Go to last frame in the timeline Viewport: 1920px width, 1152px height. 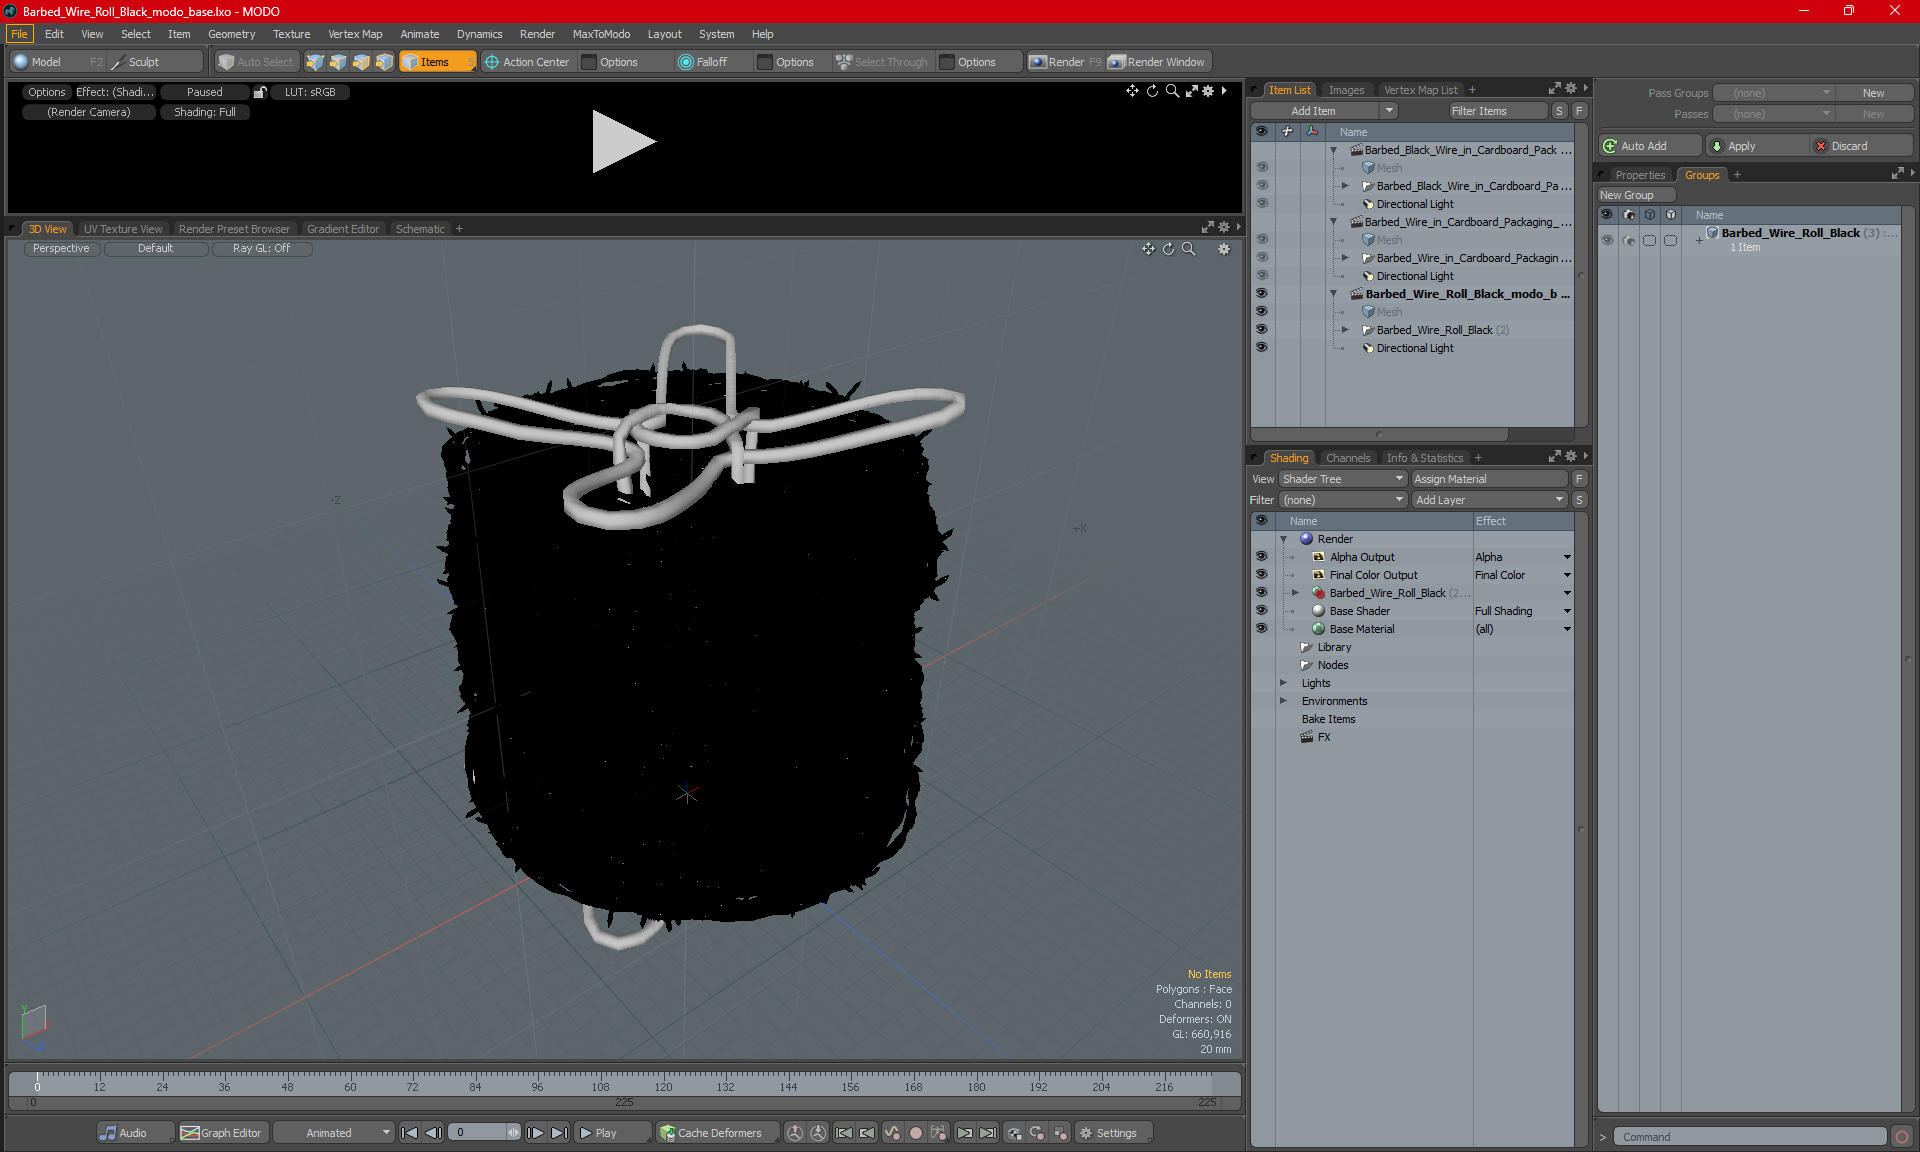[560, 1133]
